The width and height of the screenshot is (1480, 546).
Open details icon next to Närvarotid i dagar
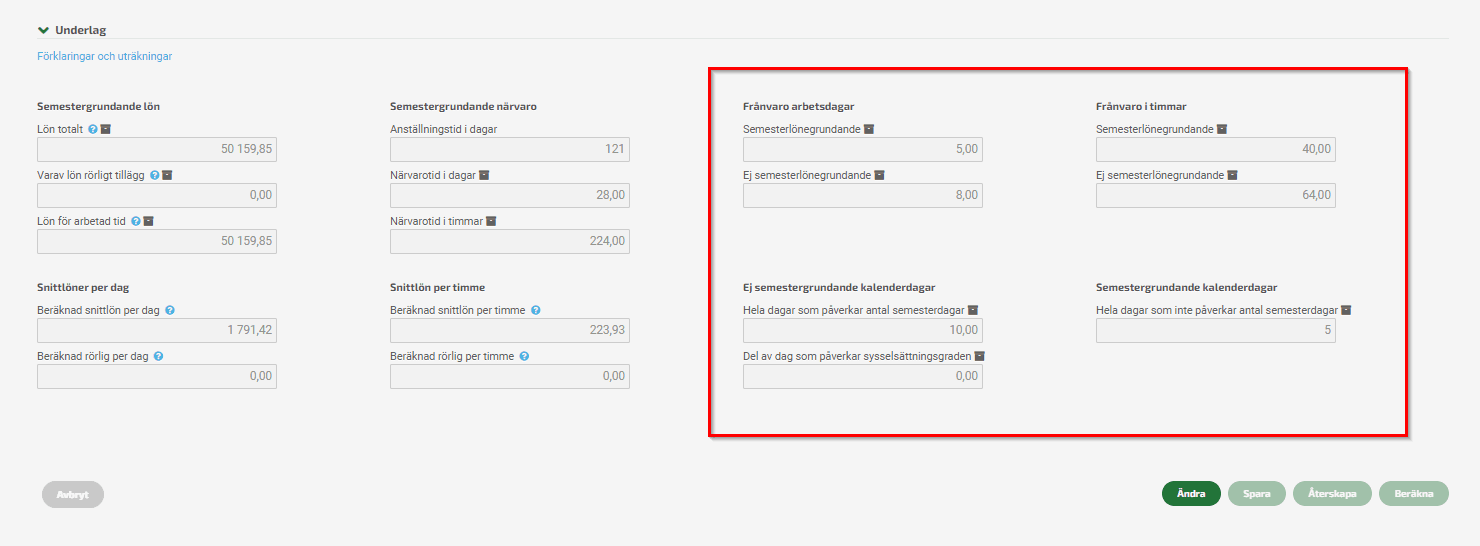[x=484, y=175]
